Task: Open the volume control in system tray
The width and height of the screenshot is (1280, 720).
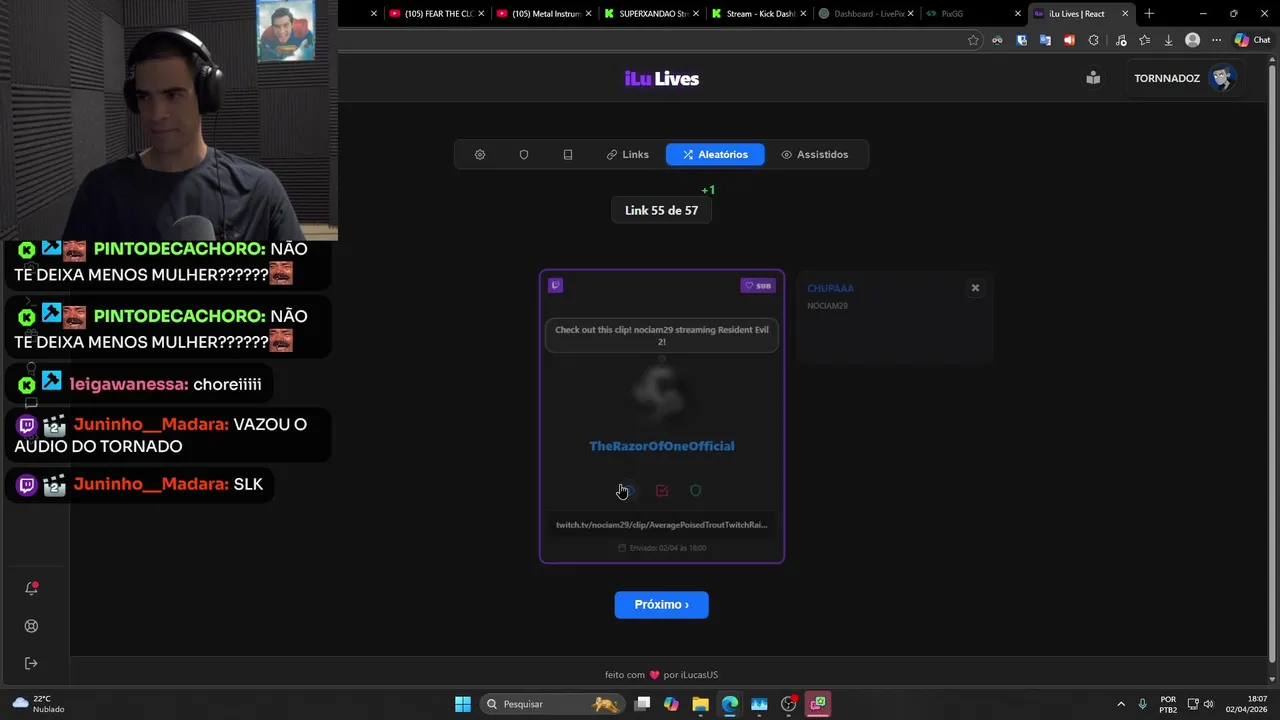Action: tap(1208, 704)
